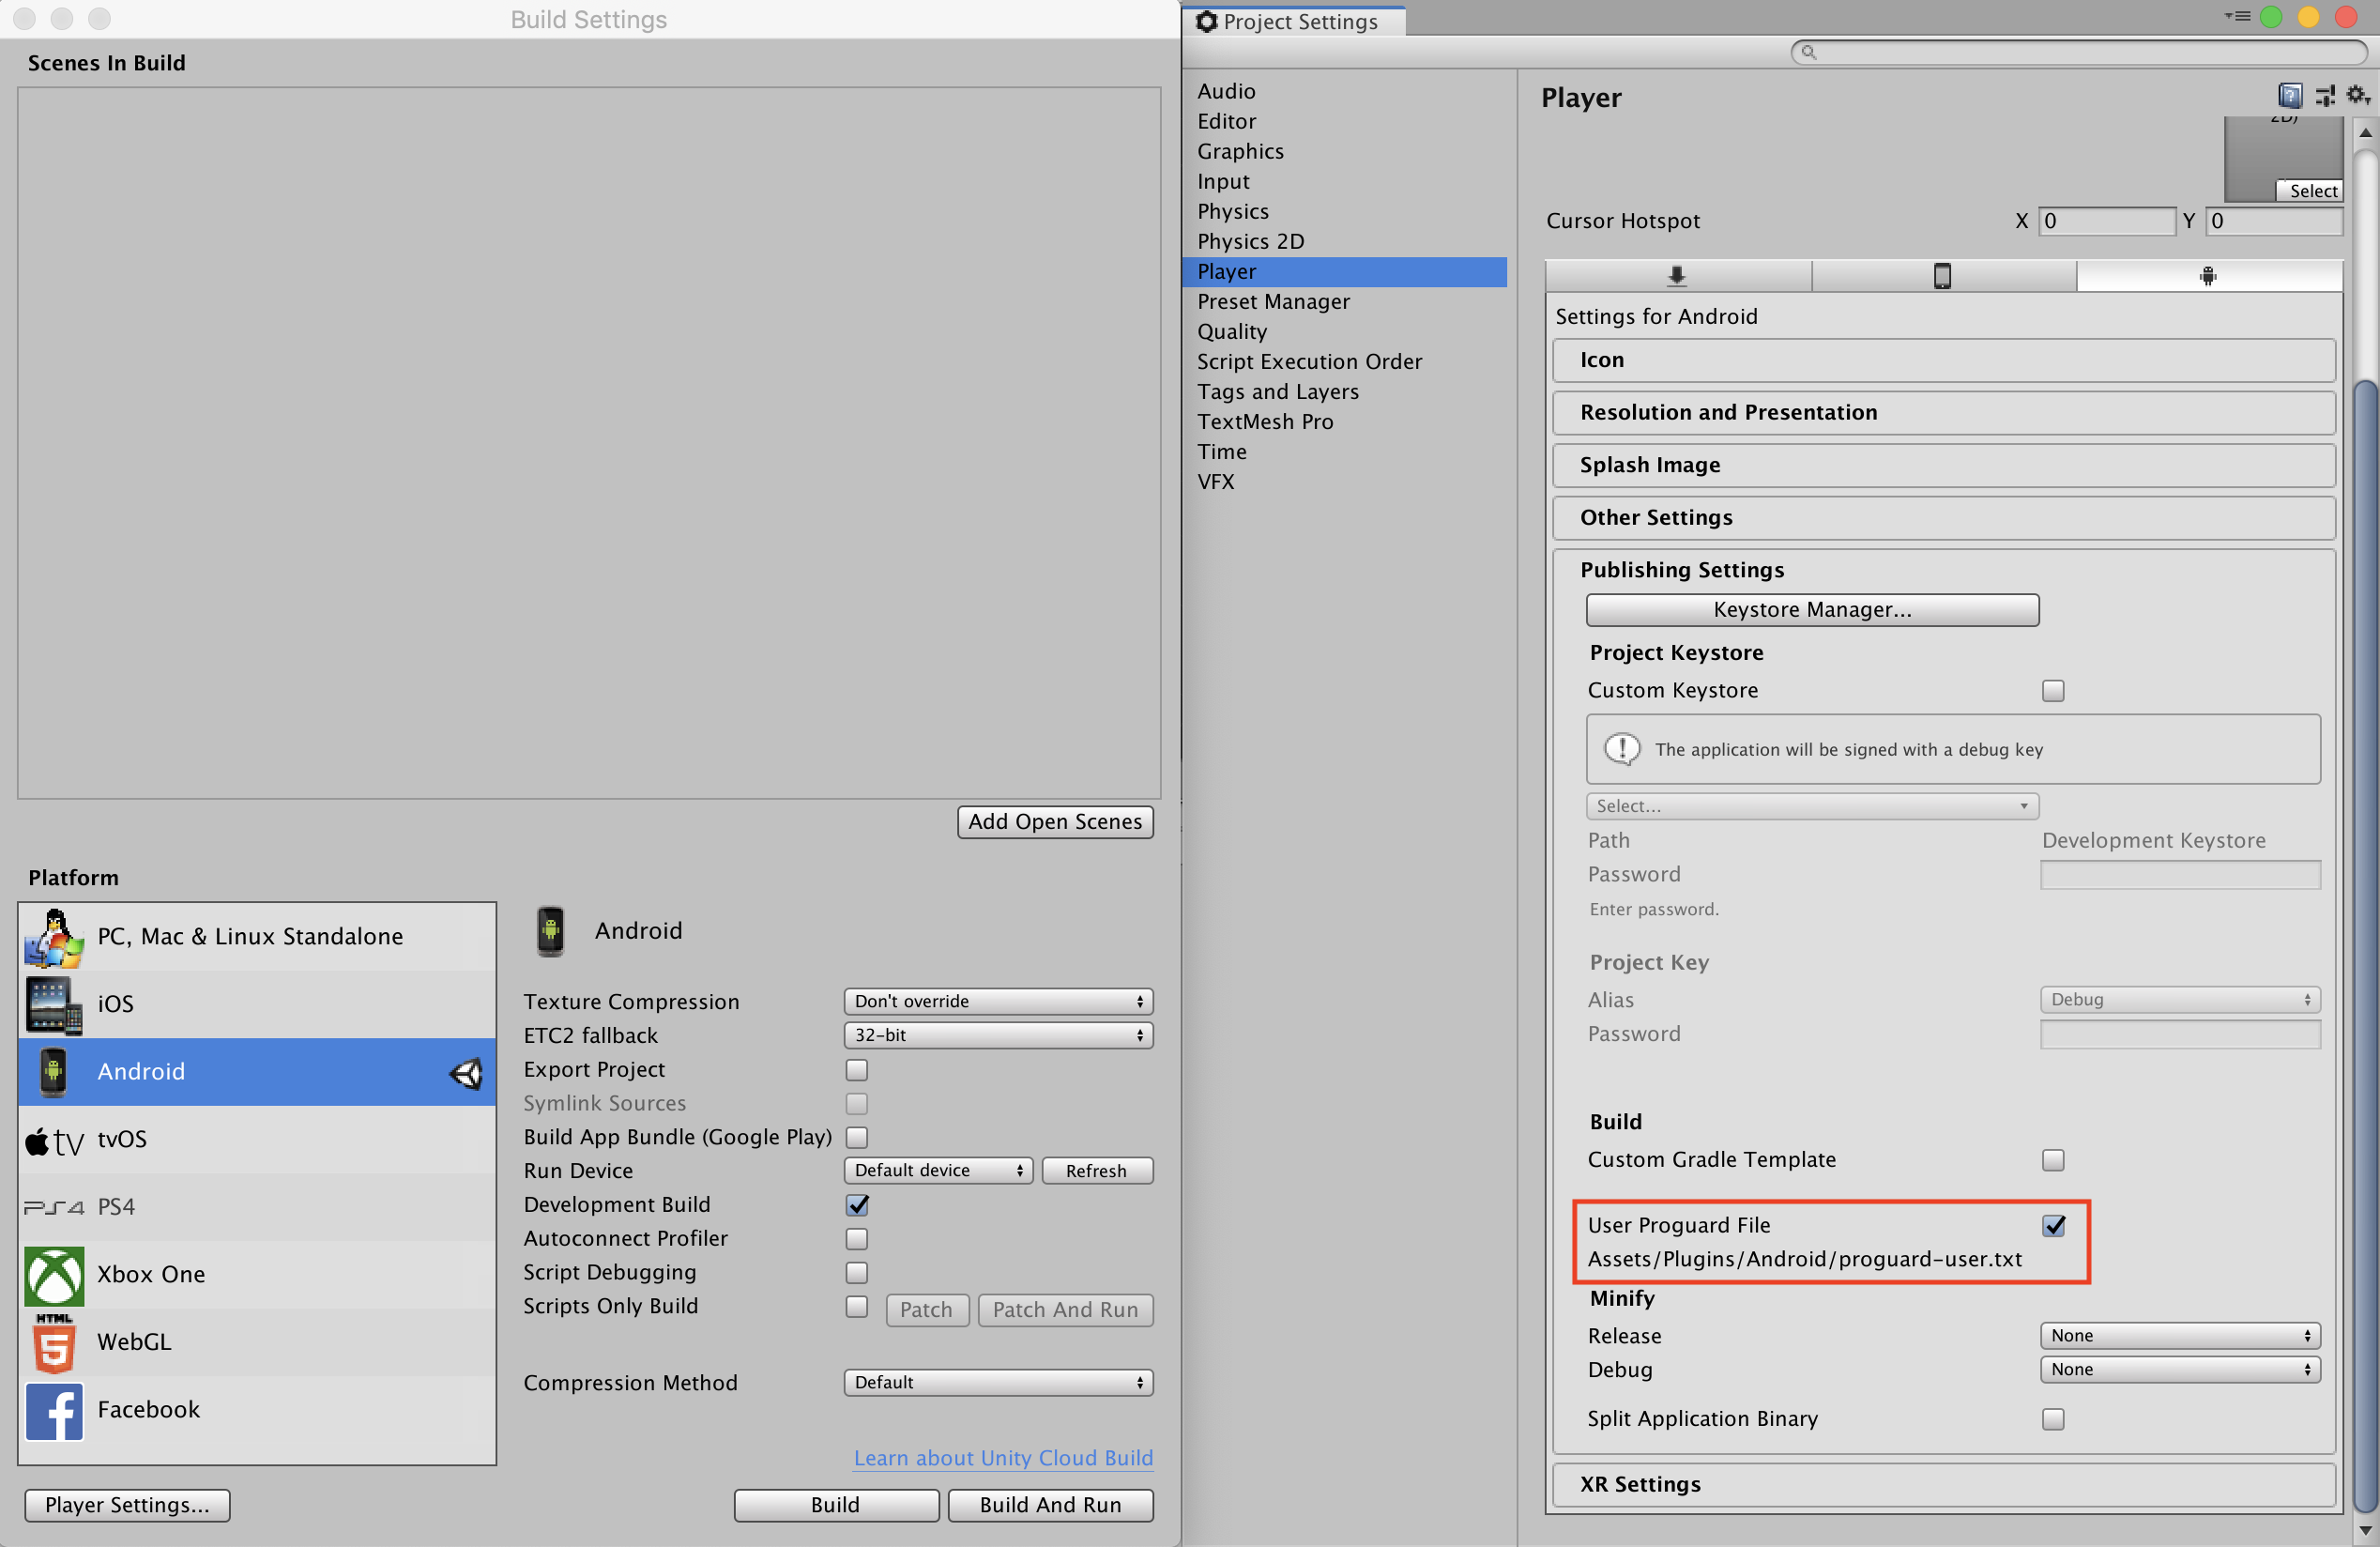Select the Facebook platform icon
Screen dimensions: 2380x1547
(52, 1406)
